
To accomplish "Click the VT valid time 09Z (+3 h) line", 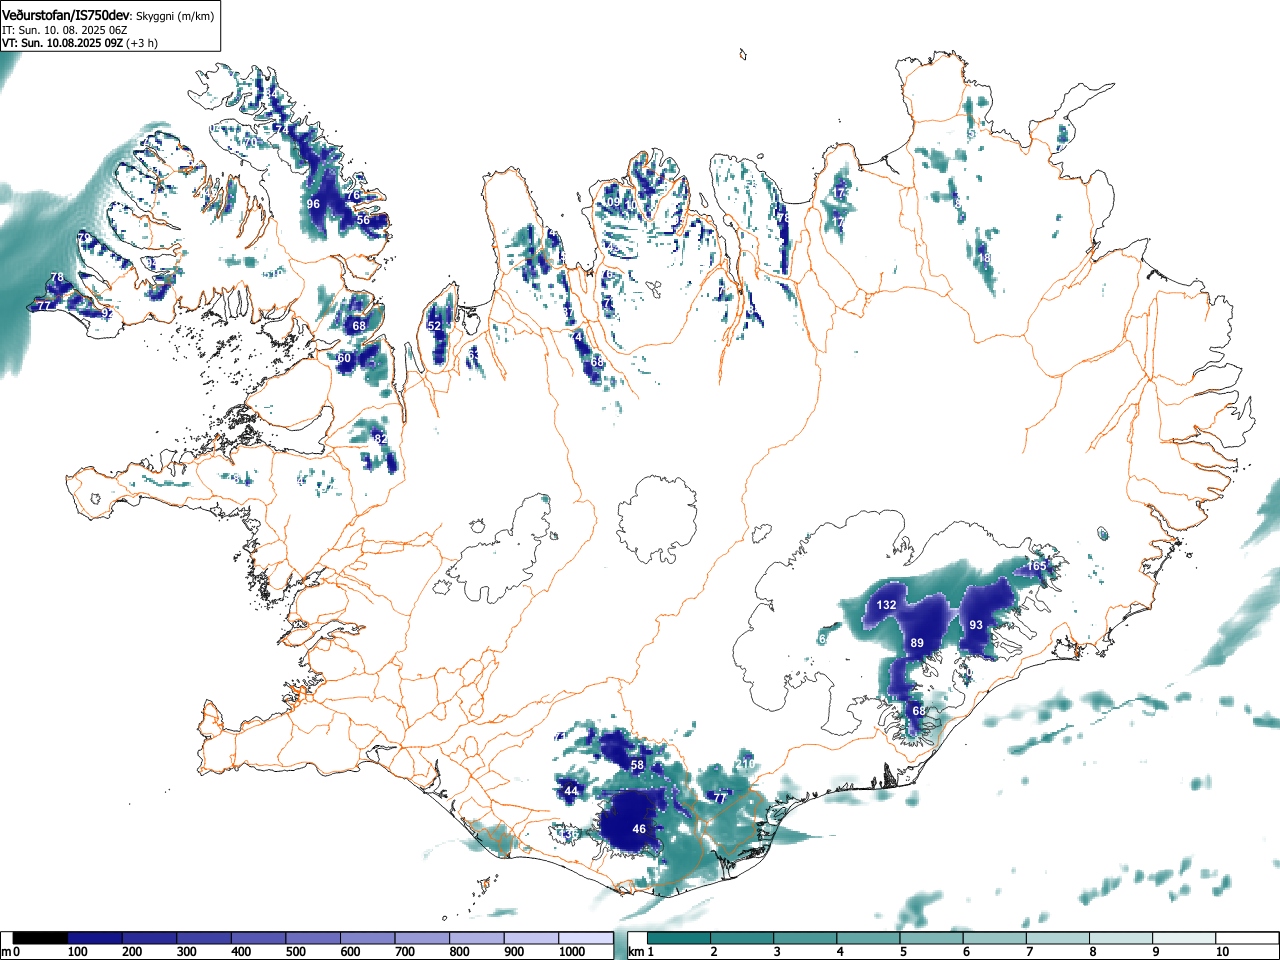I will coord(79,43).
